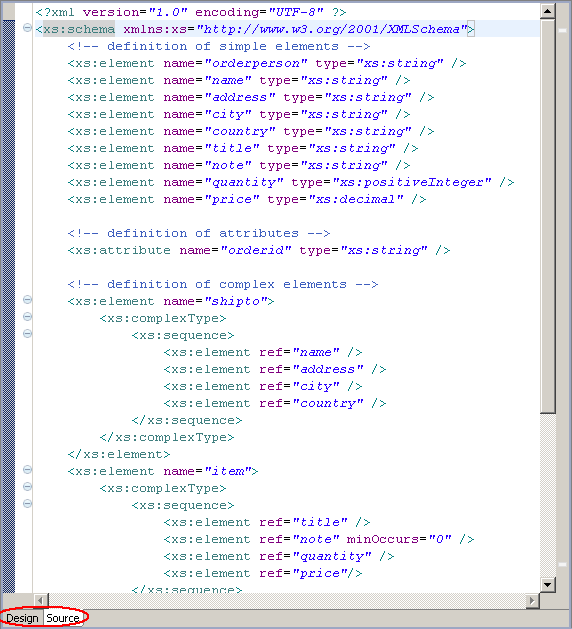The height and width of the screenshot is (629, 572).
Task: Switch to the Source tab
Action: click(63, 618)
